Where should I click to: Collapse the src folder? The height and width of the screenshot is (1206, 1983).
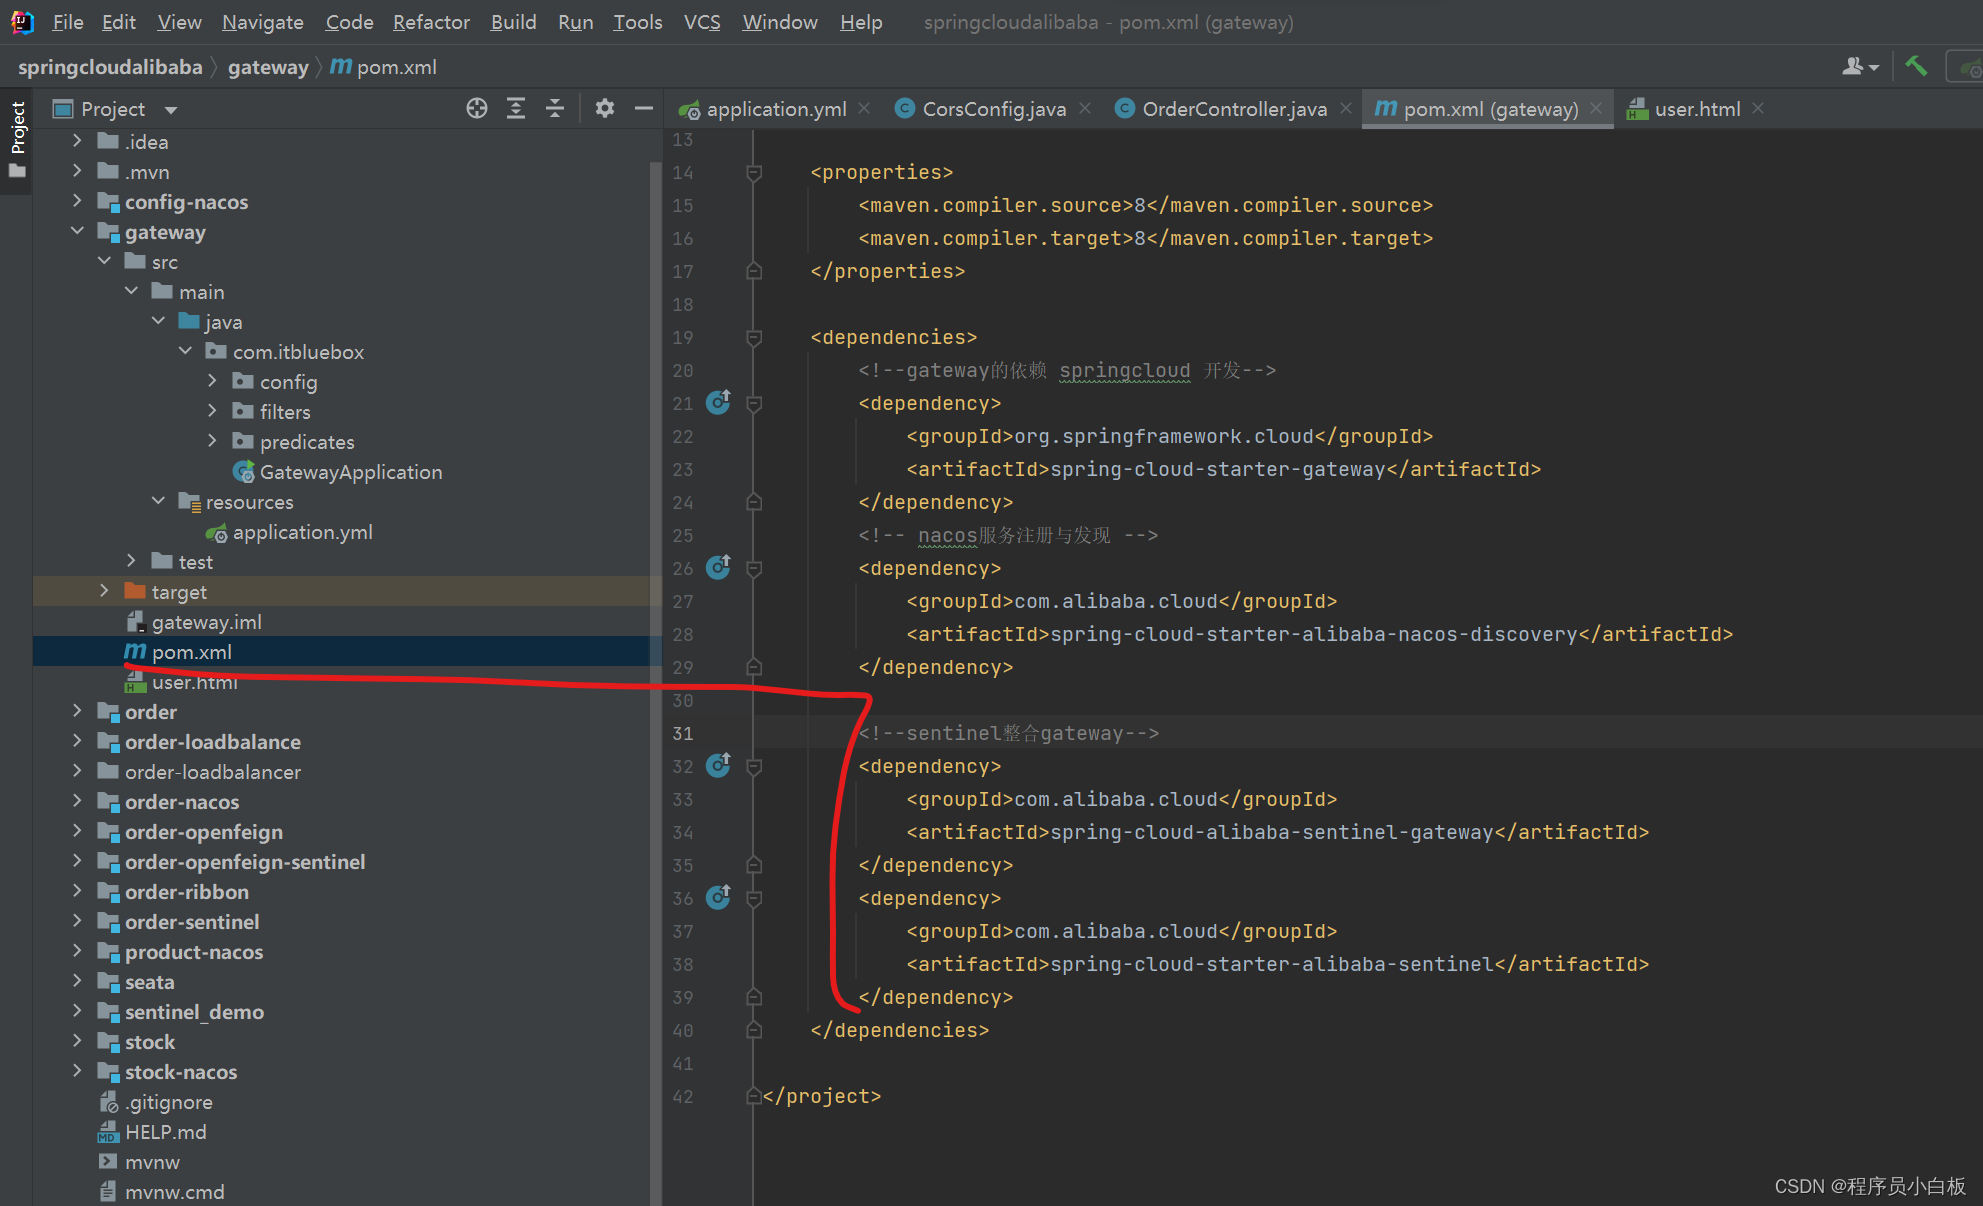point(104,261)
